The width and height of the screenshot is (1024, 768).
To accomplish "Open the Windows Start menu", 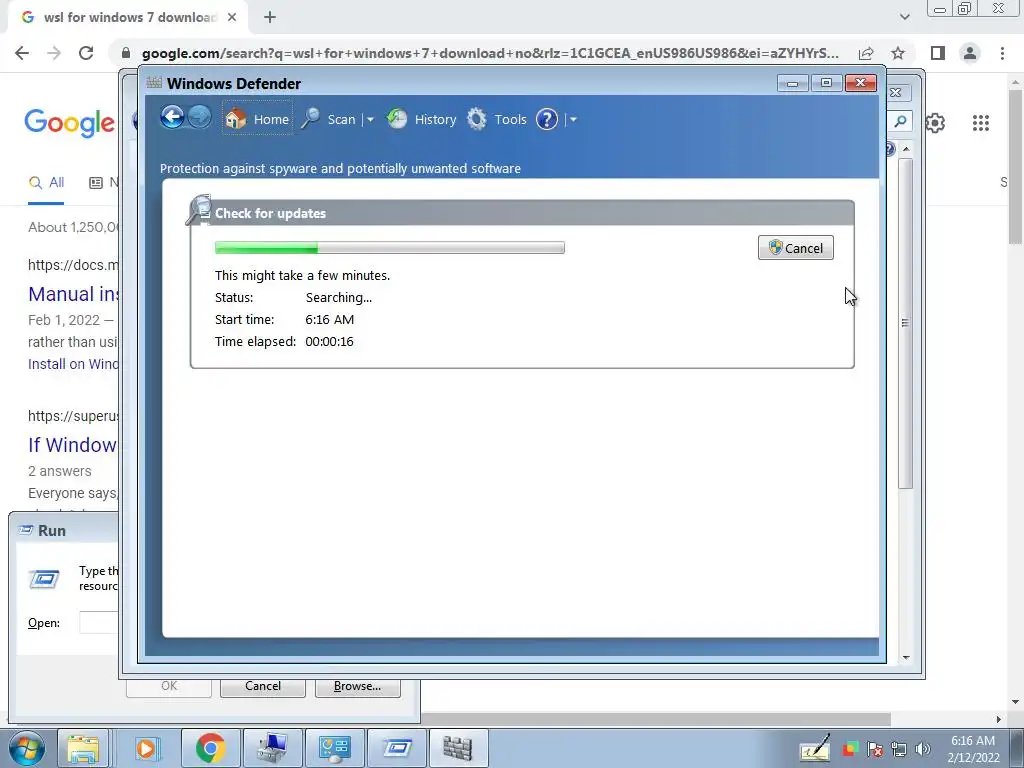I will [27, 748].
